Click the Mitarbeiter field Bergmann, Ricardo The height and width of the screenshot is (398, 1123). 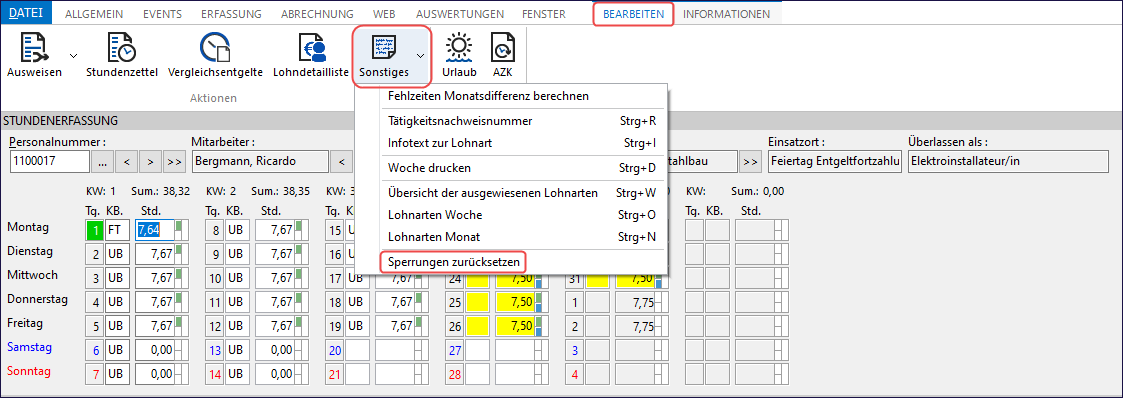(x=259, y=162)
